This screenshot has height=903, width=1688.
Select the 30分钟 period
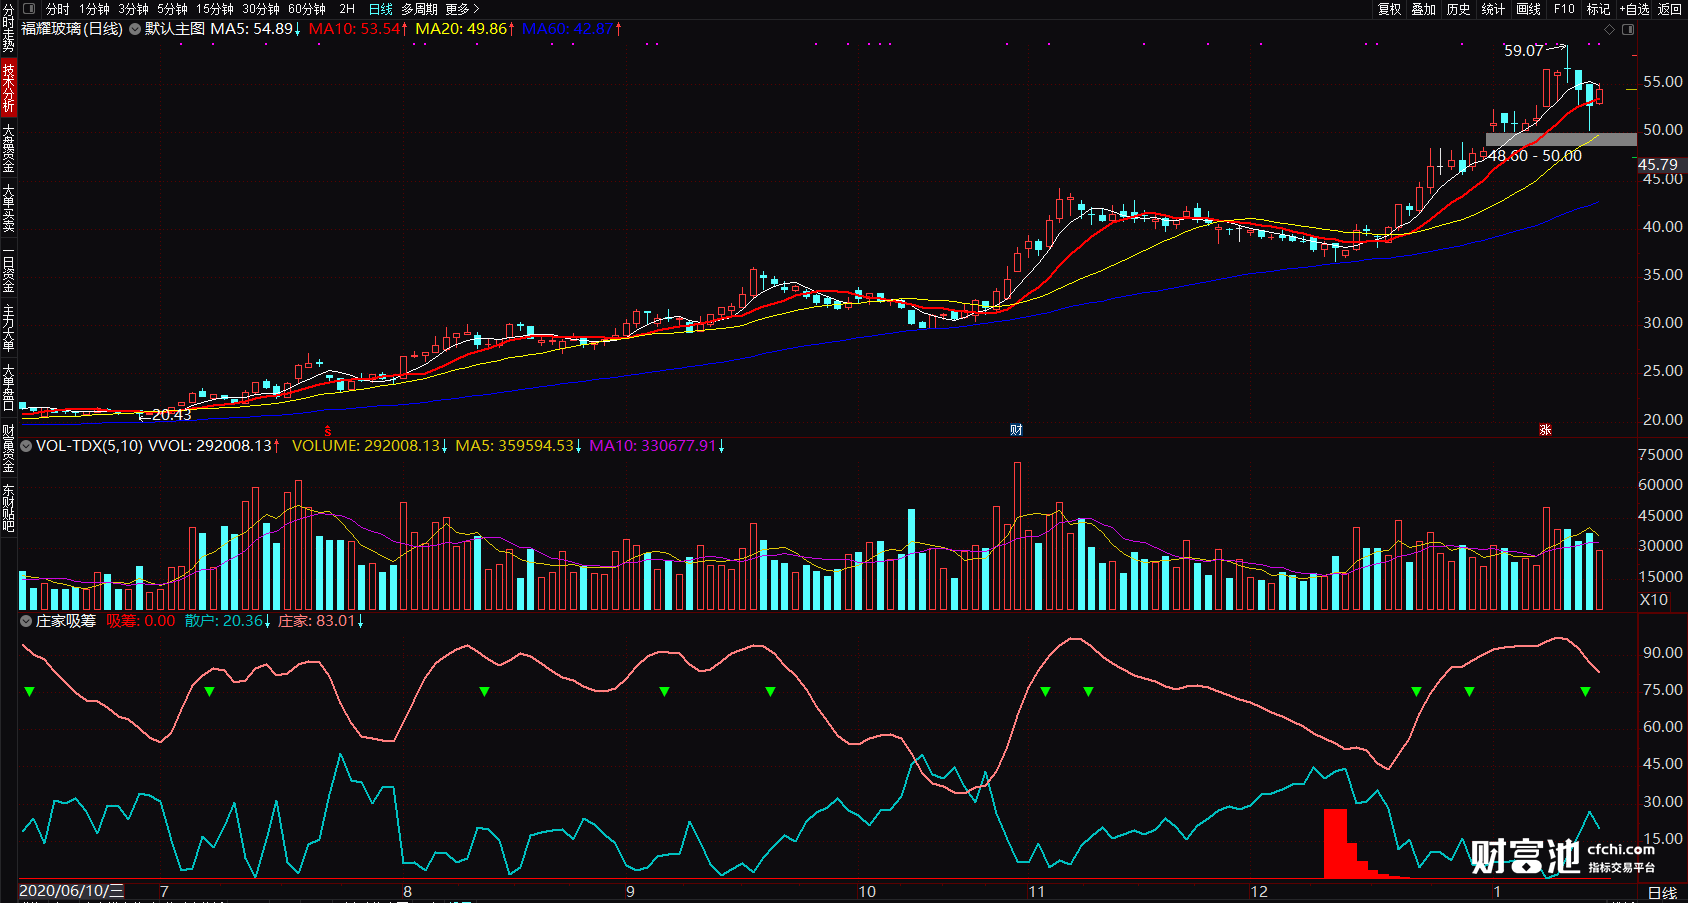[261, 9]
